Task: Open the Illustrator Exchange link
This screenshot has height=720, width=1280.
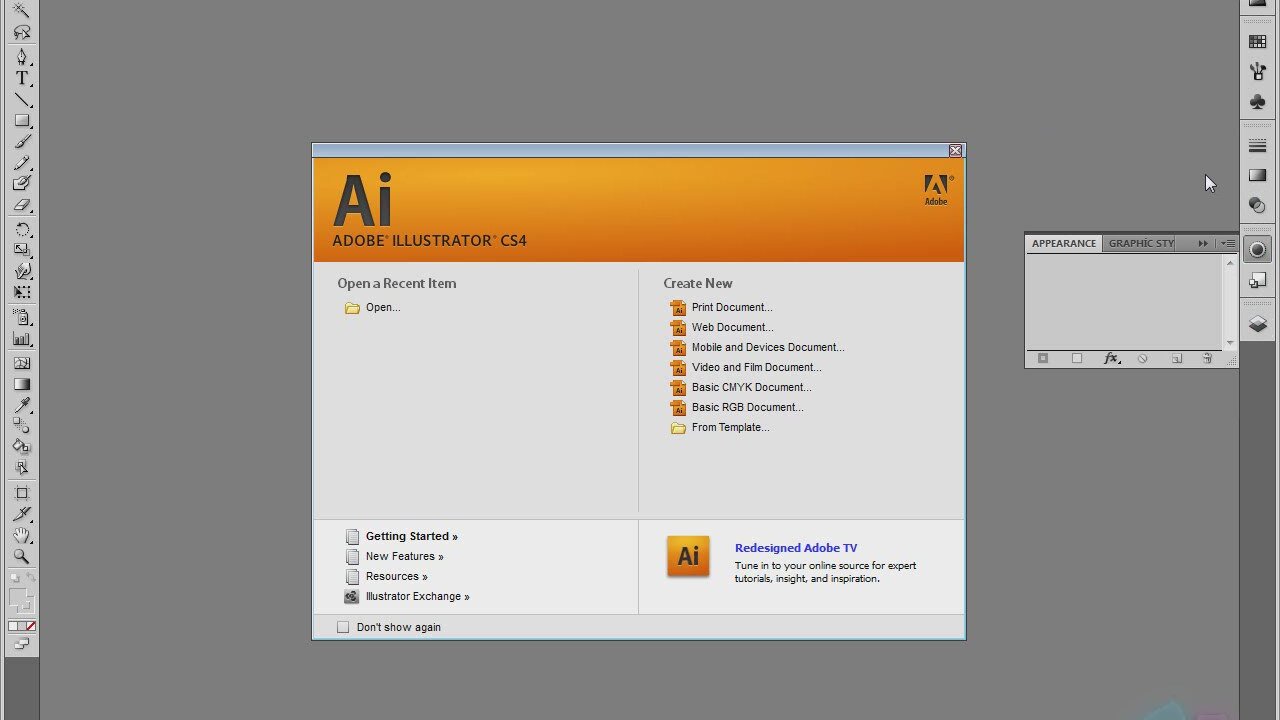Action: (407, 596)
